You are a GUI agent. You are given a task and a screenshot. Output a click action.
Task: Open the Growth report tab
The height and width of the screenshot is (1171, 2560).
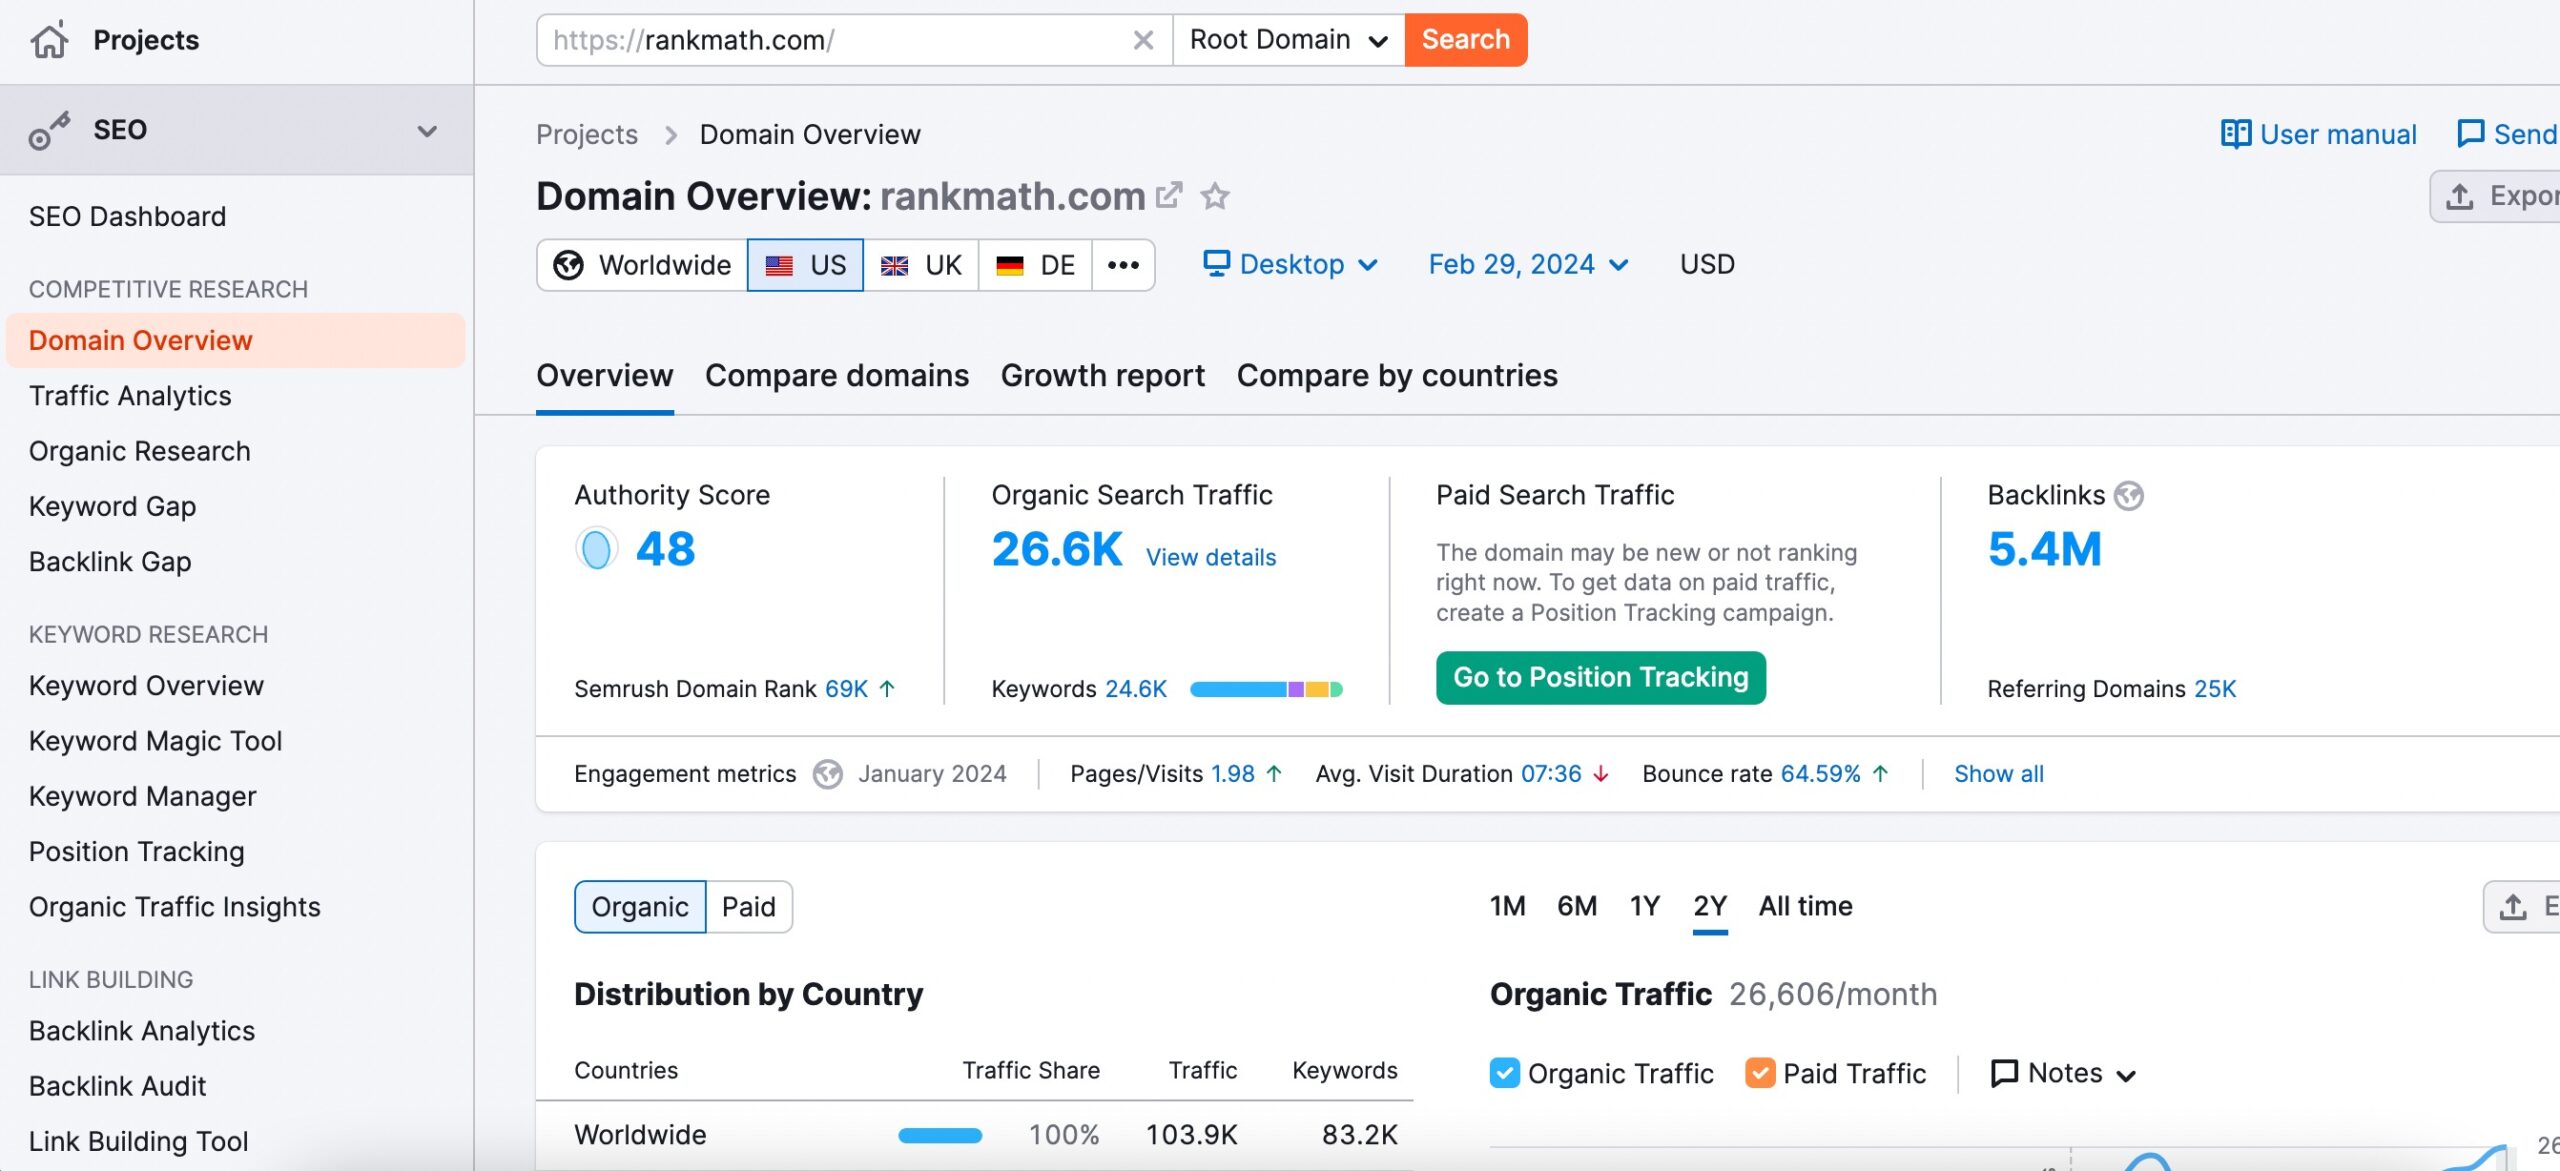1103,376
